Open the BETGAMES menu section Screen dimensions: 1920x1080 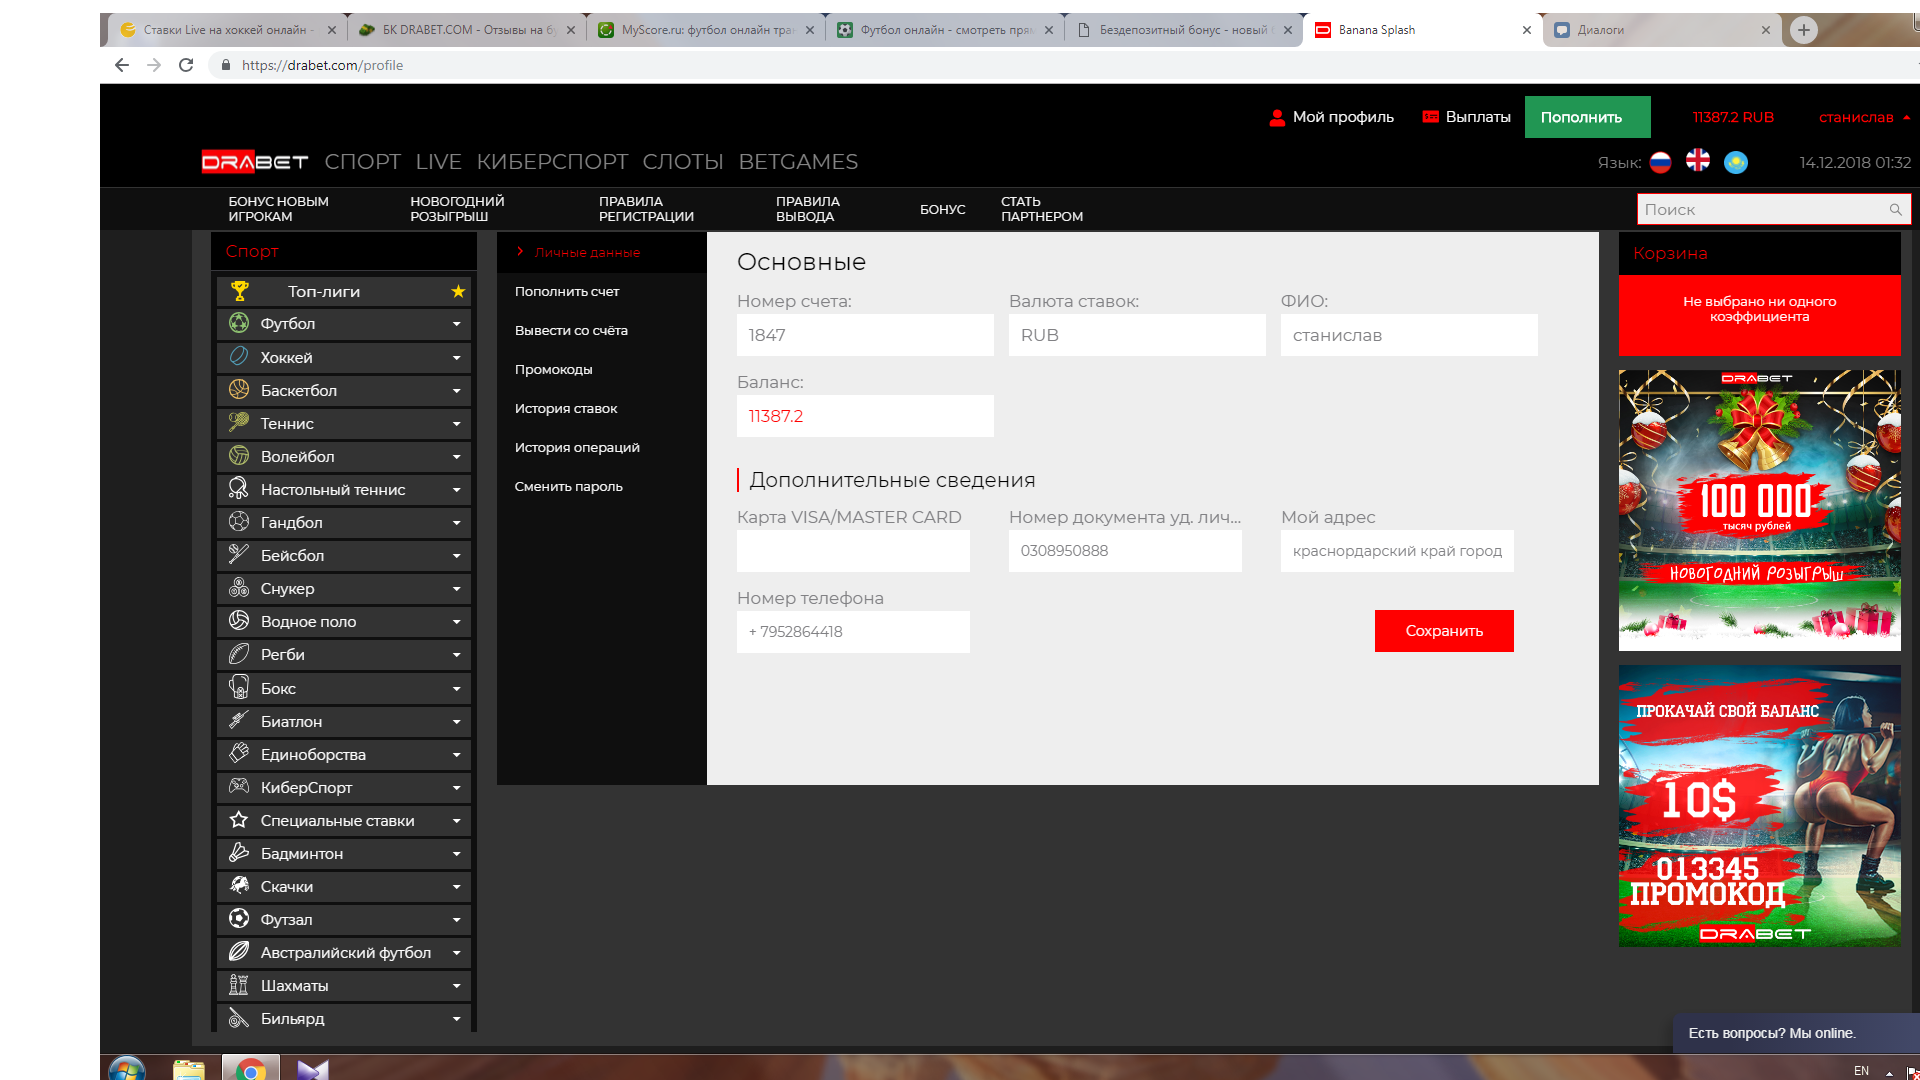798,162
